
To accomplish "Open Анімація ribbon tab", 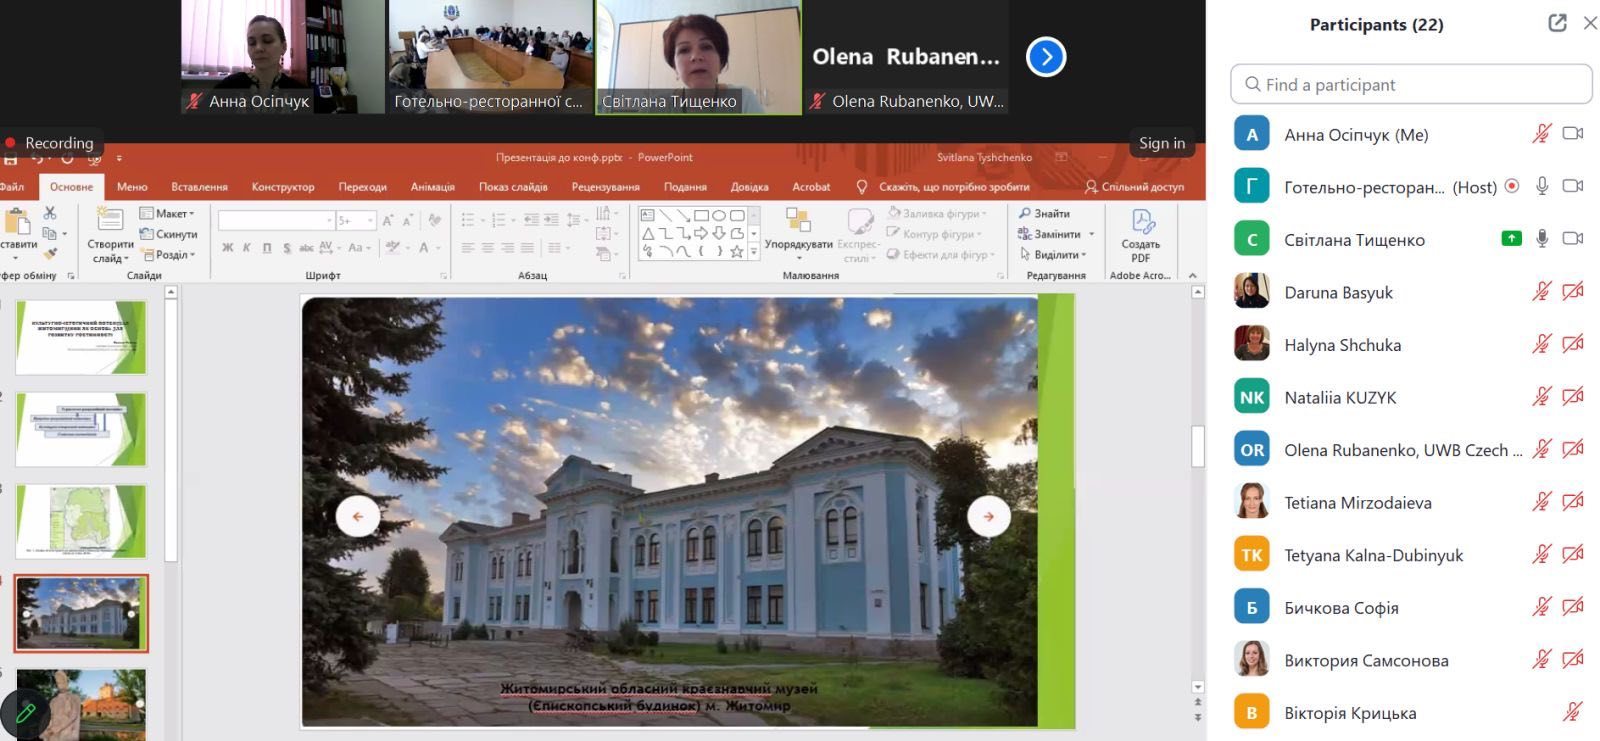I will click(x=432, y=187).
